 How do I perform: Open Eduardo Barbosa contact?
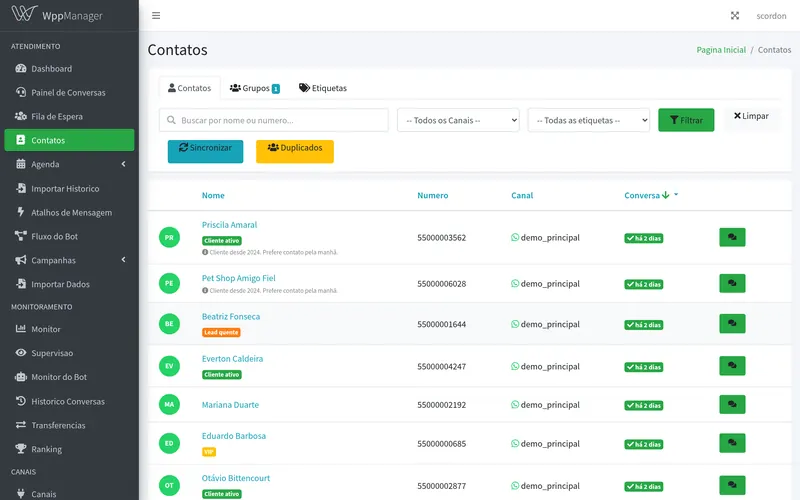tap(234, 436)
